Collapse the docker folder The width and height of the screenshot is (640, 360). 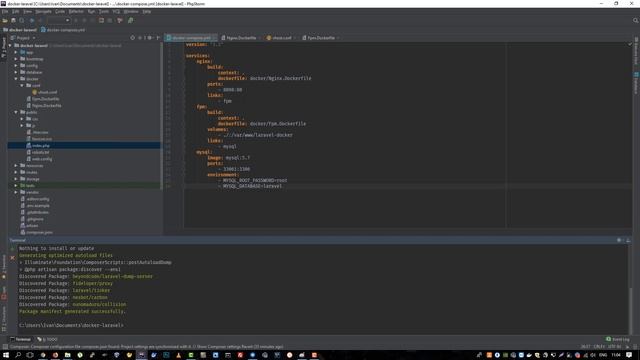tap(16, 78)
